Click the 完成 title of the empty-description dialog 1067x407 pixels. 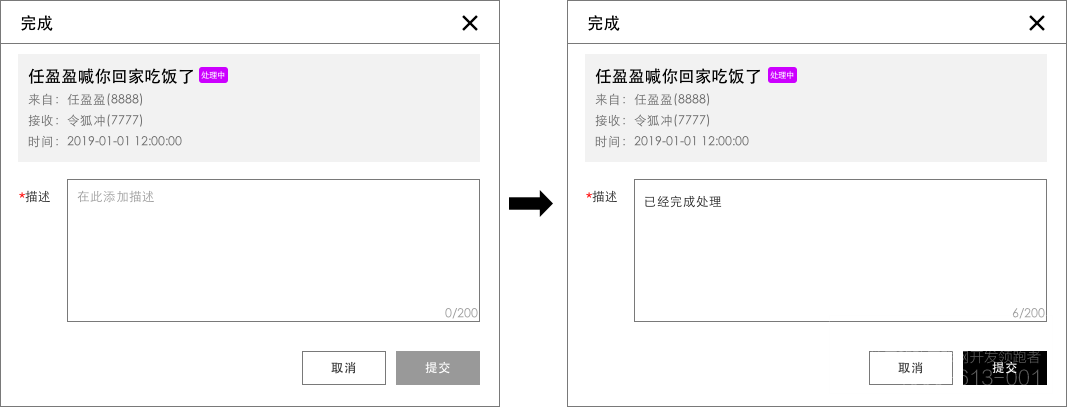[x=37, y=23]
